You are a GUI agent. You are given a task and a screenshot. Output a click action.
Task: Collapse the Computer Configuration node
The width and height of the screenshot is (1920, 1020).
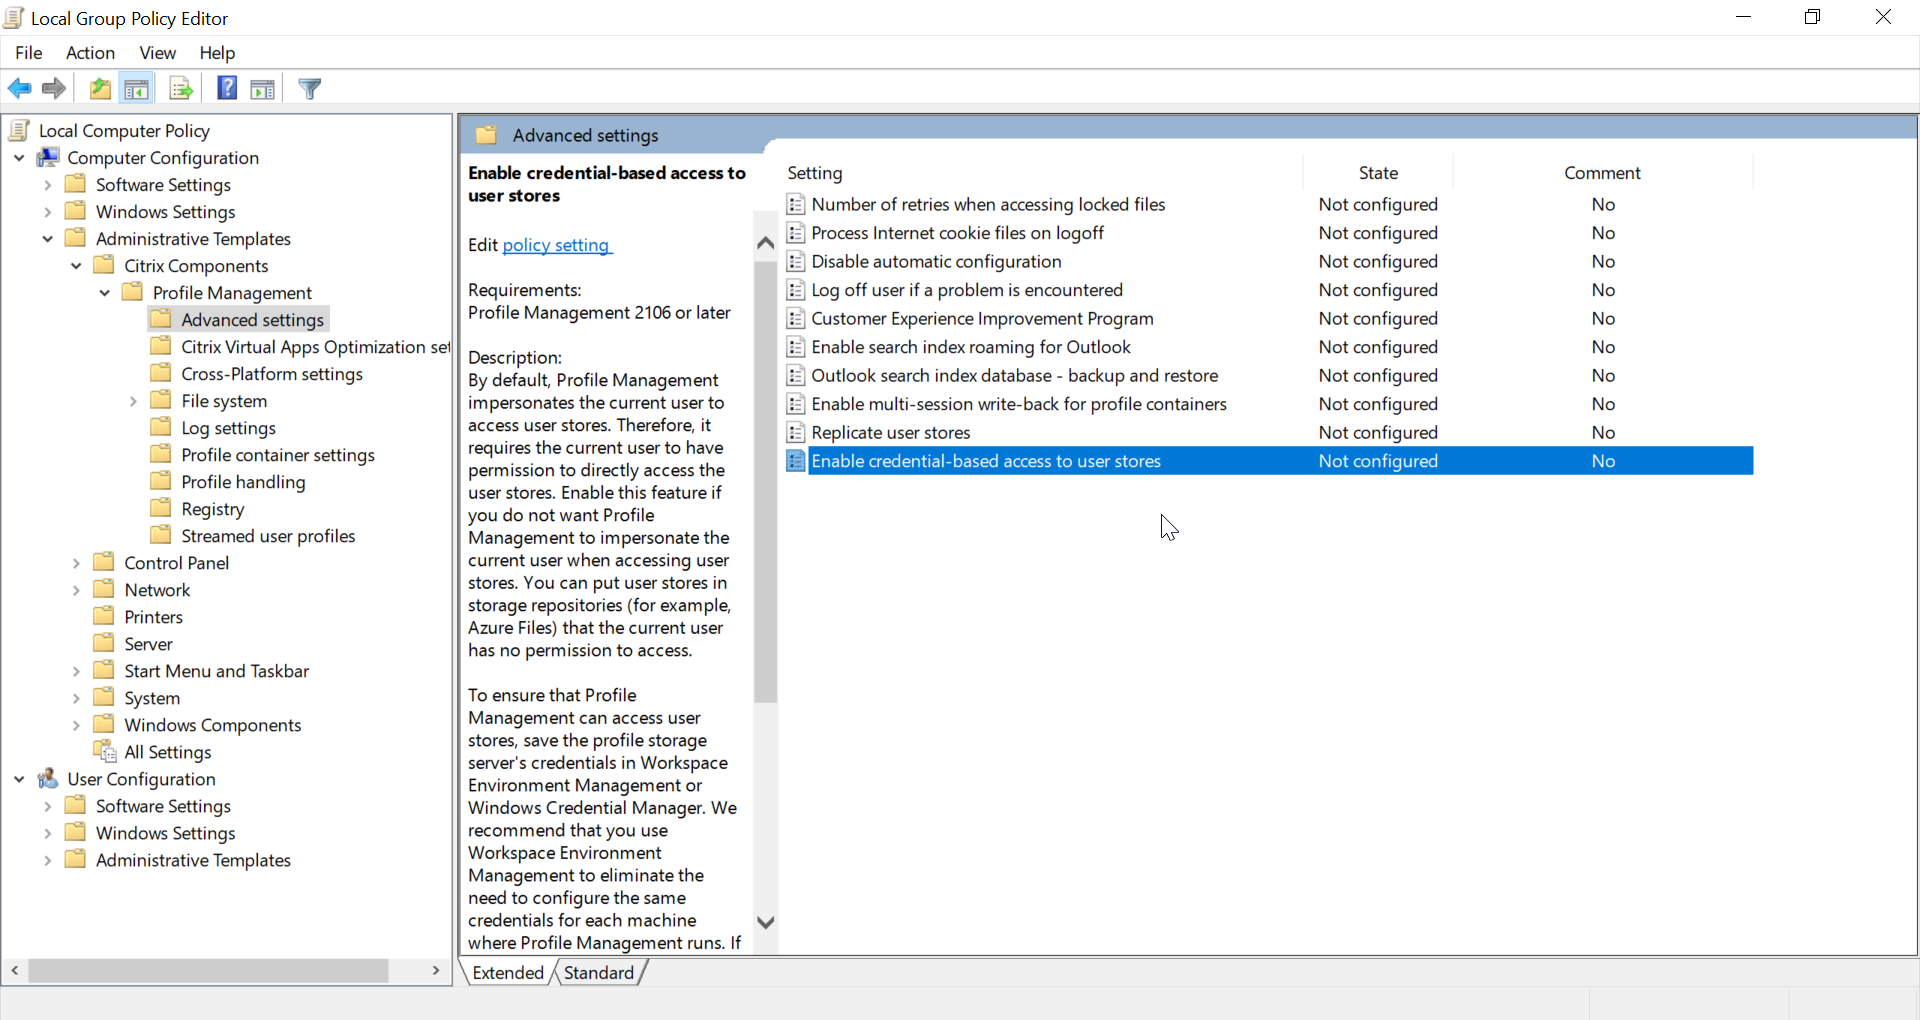pyautogui.click(x=19, y=157)
